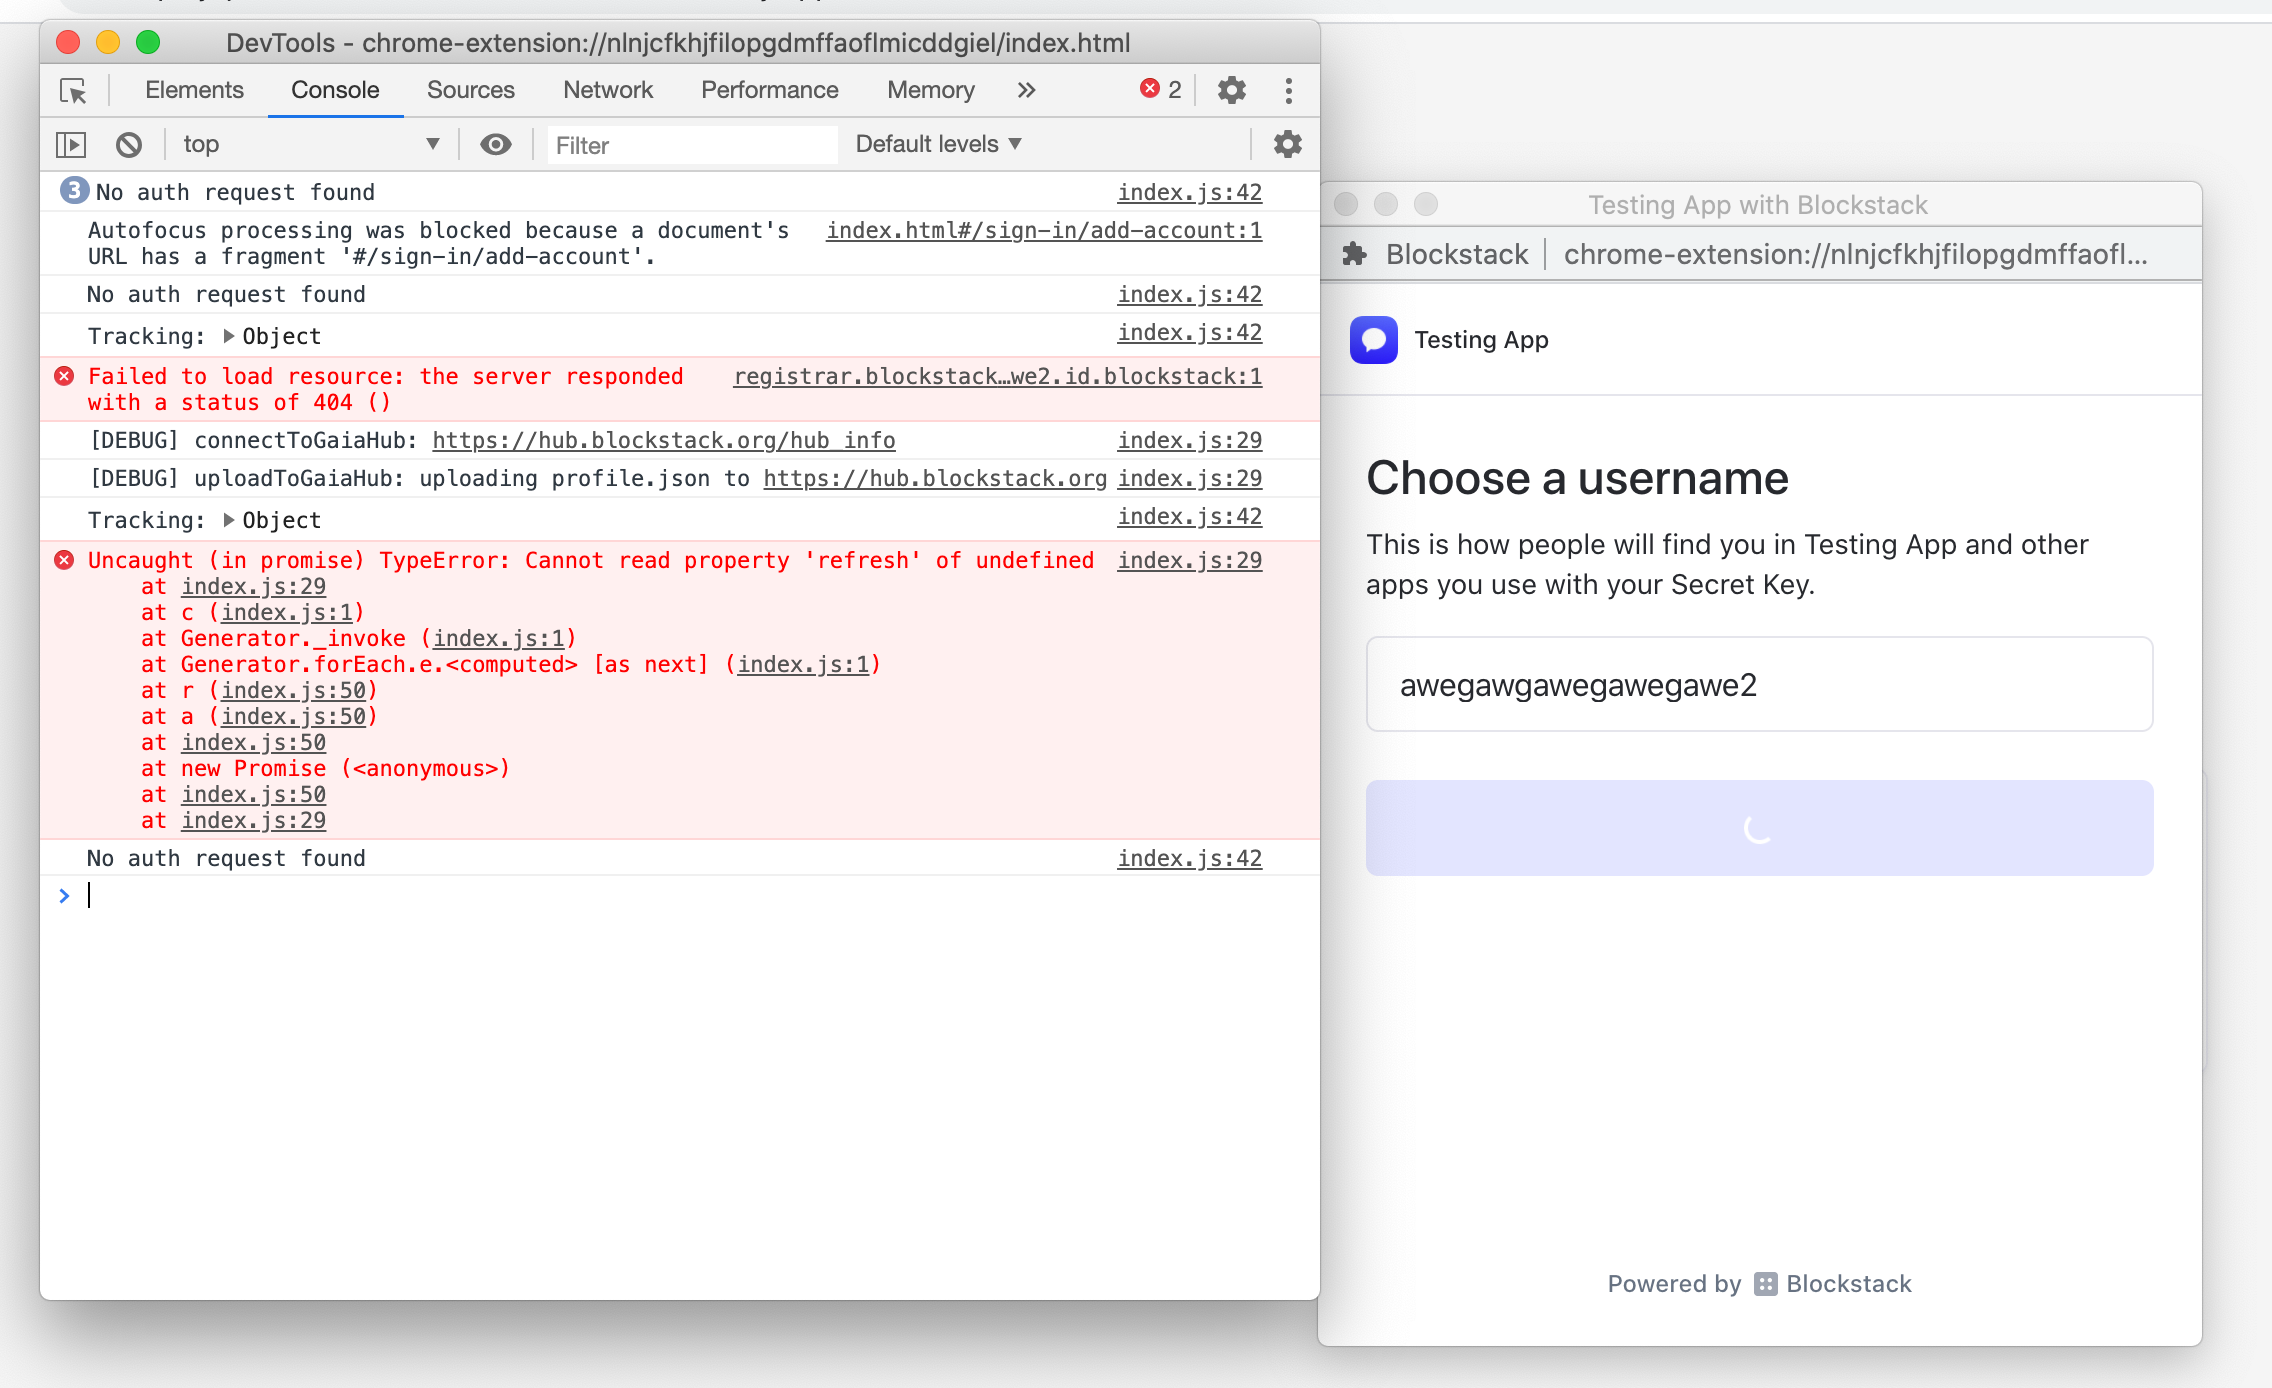Show more DevTools tabs with the chevron
This screenshot has width=2272, height=1388.
tap(1026, 90)
